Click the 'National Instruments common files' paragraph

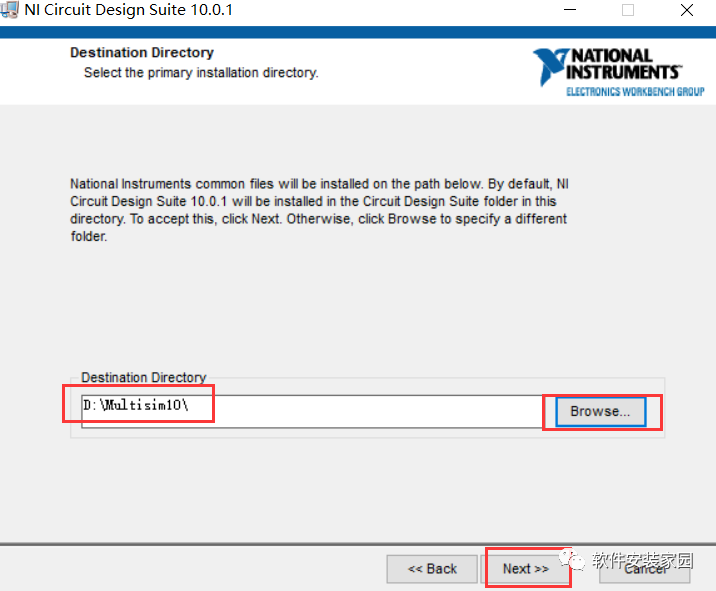click(x=319, y=210)
